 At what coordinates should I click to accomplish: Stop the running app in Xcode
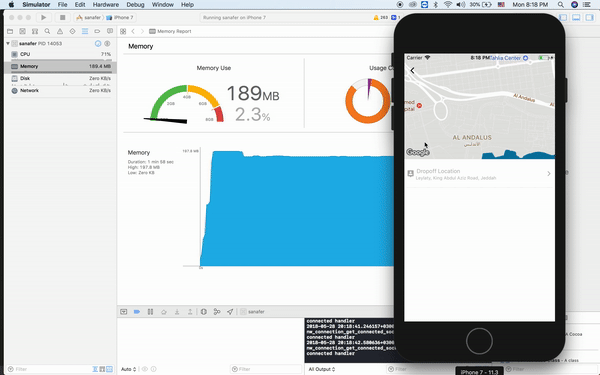click(62, 18)
